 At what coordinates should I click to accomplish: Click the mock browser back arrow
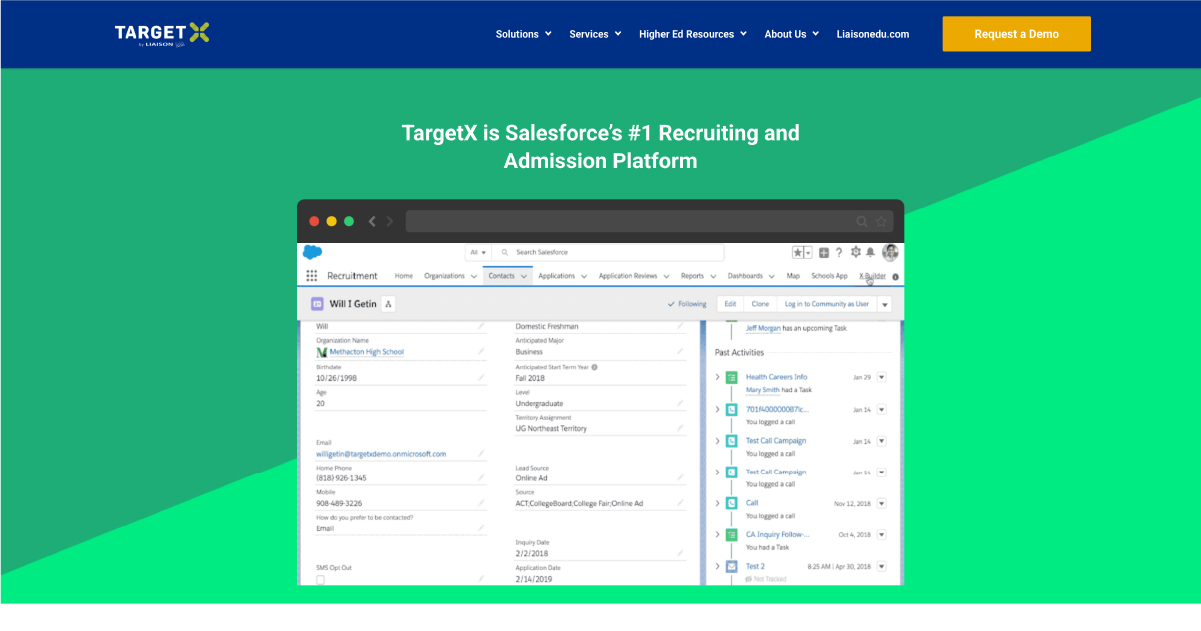372,221
